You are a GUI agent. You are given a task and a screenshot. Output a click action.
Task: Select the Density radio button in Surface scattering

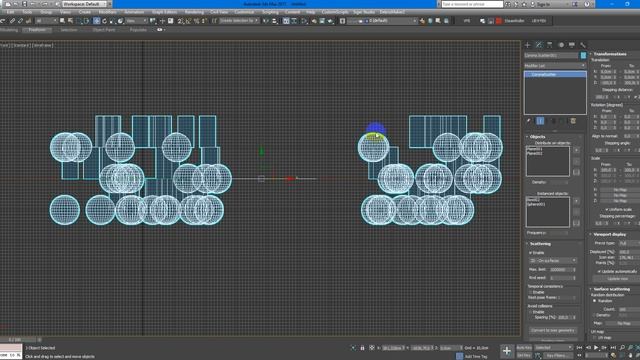point(595,315)
